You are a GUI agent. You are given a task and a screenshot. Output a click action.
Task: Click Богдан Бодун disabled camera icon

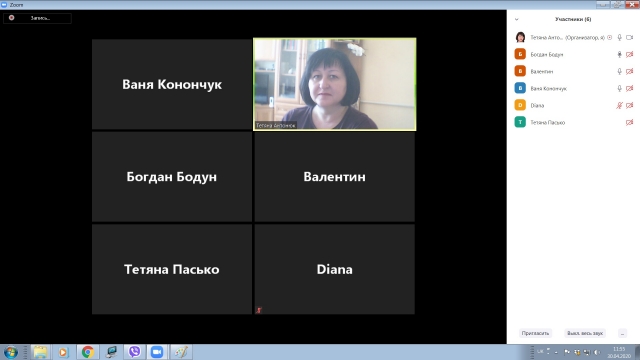tap(629, 54)
